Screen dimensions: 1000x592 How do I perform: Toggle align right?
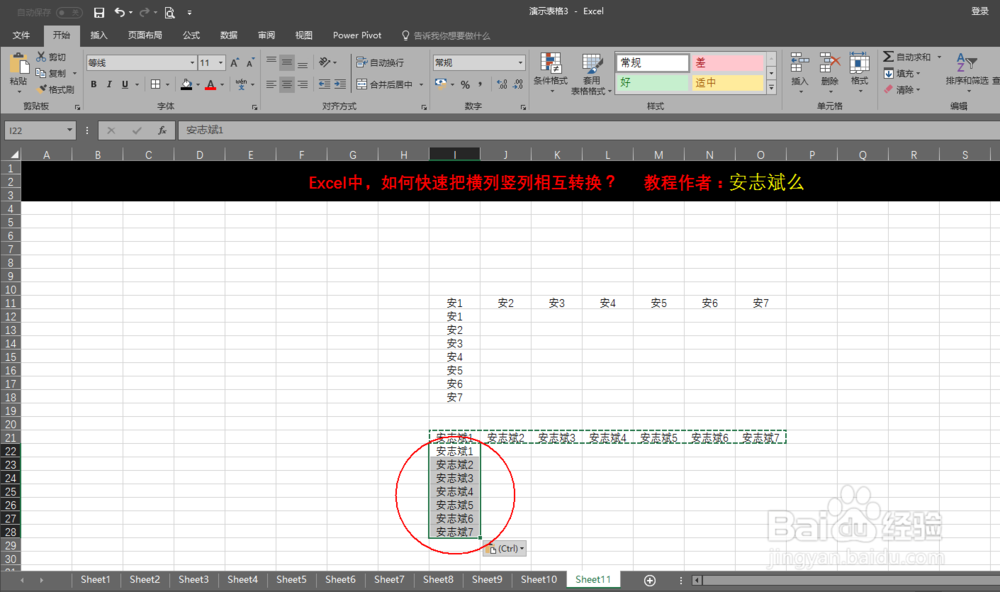[303, 84]
